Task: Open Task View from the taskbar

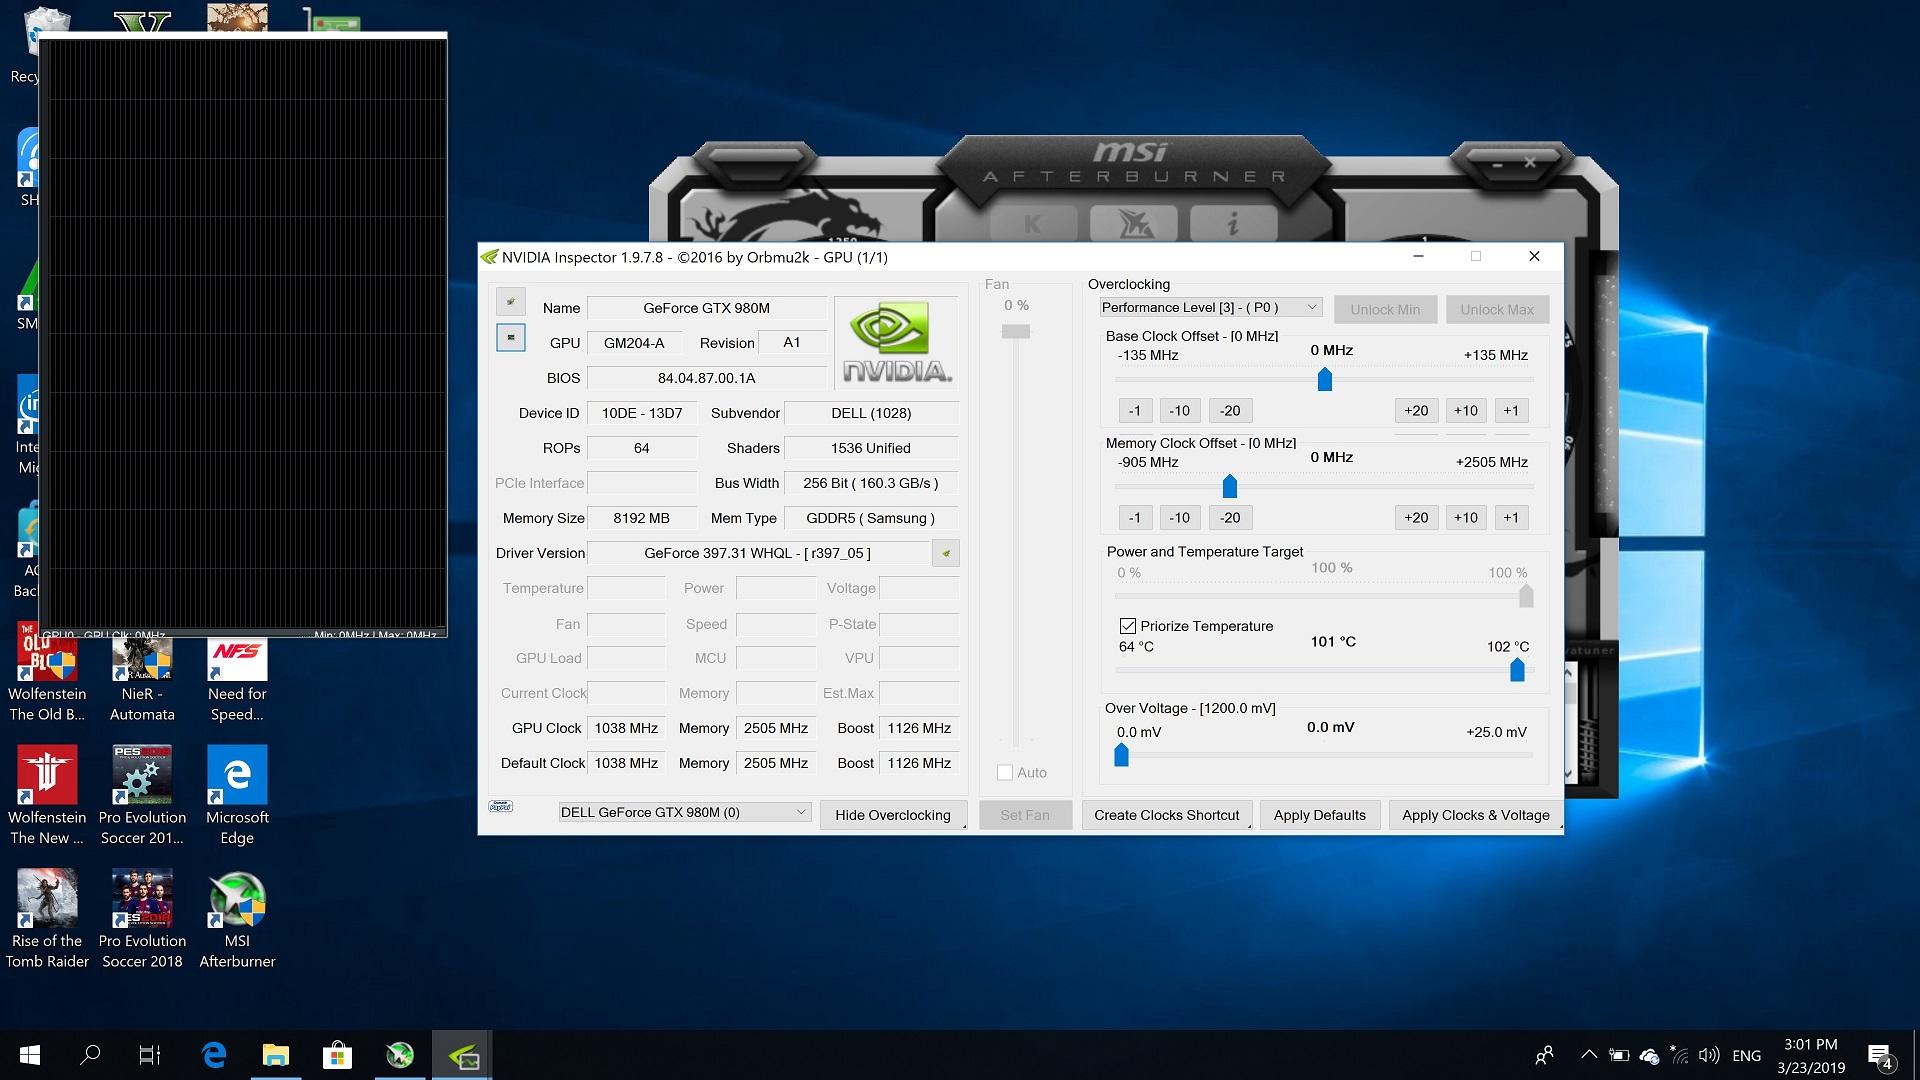Action: tap(150, 1055)
